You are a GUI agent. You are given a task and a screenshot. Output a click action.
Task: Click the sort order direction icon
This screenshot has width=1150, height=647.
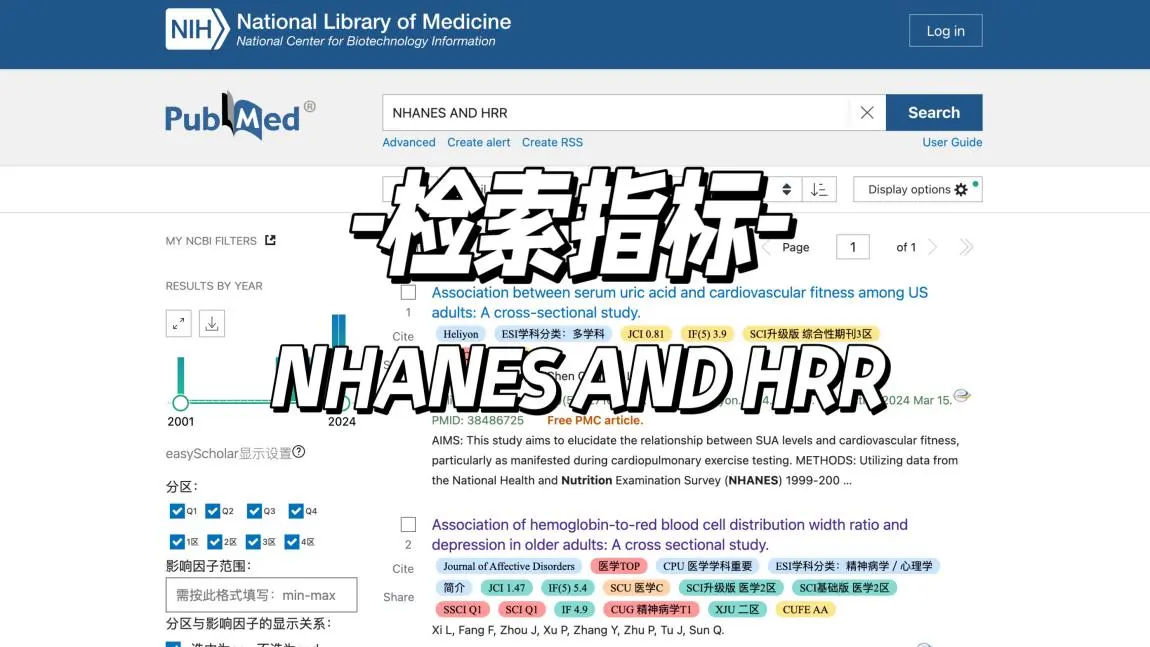(x=819, y=190)
